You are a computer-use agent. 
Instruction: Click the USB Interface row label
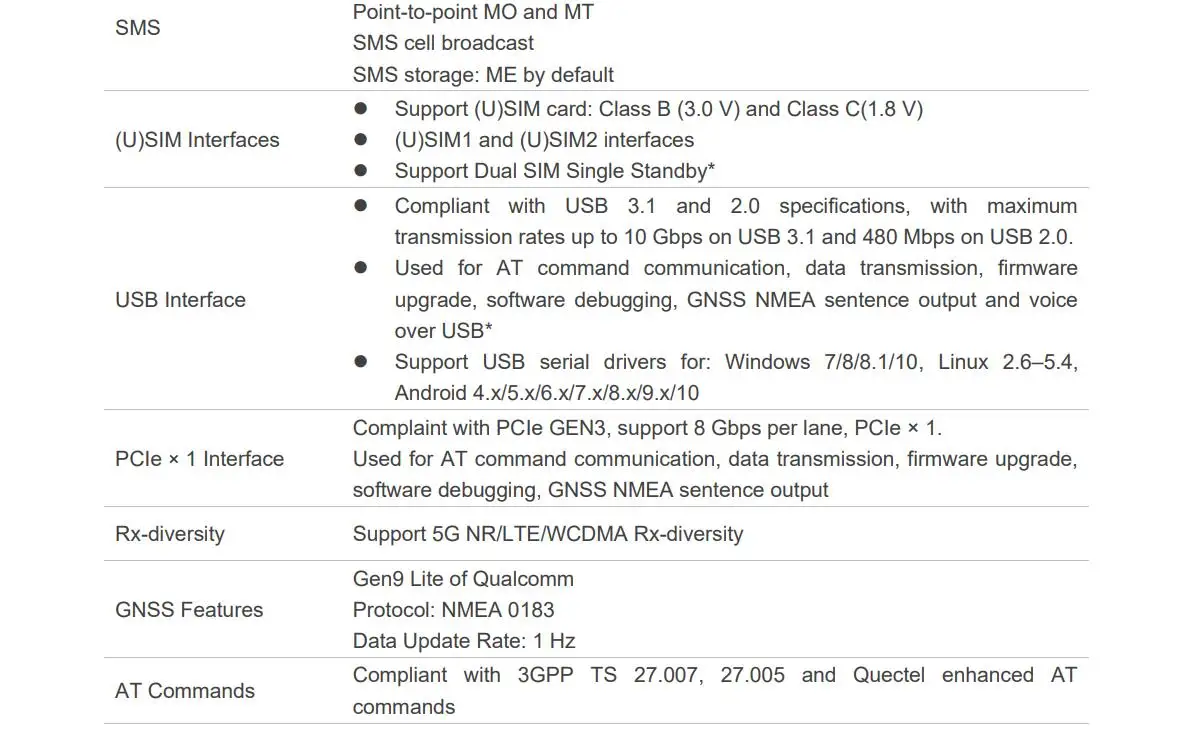coord(180,300)
